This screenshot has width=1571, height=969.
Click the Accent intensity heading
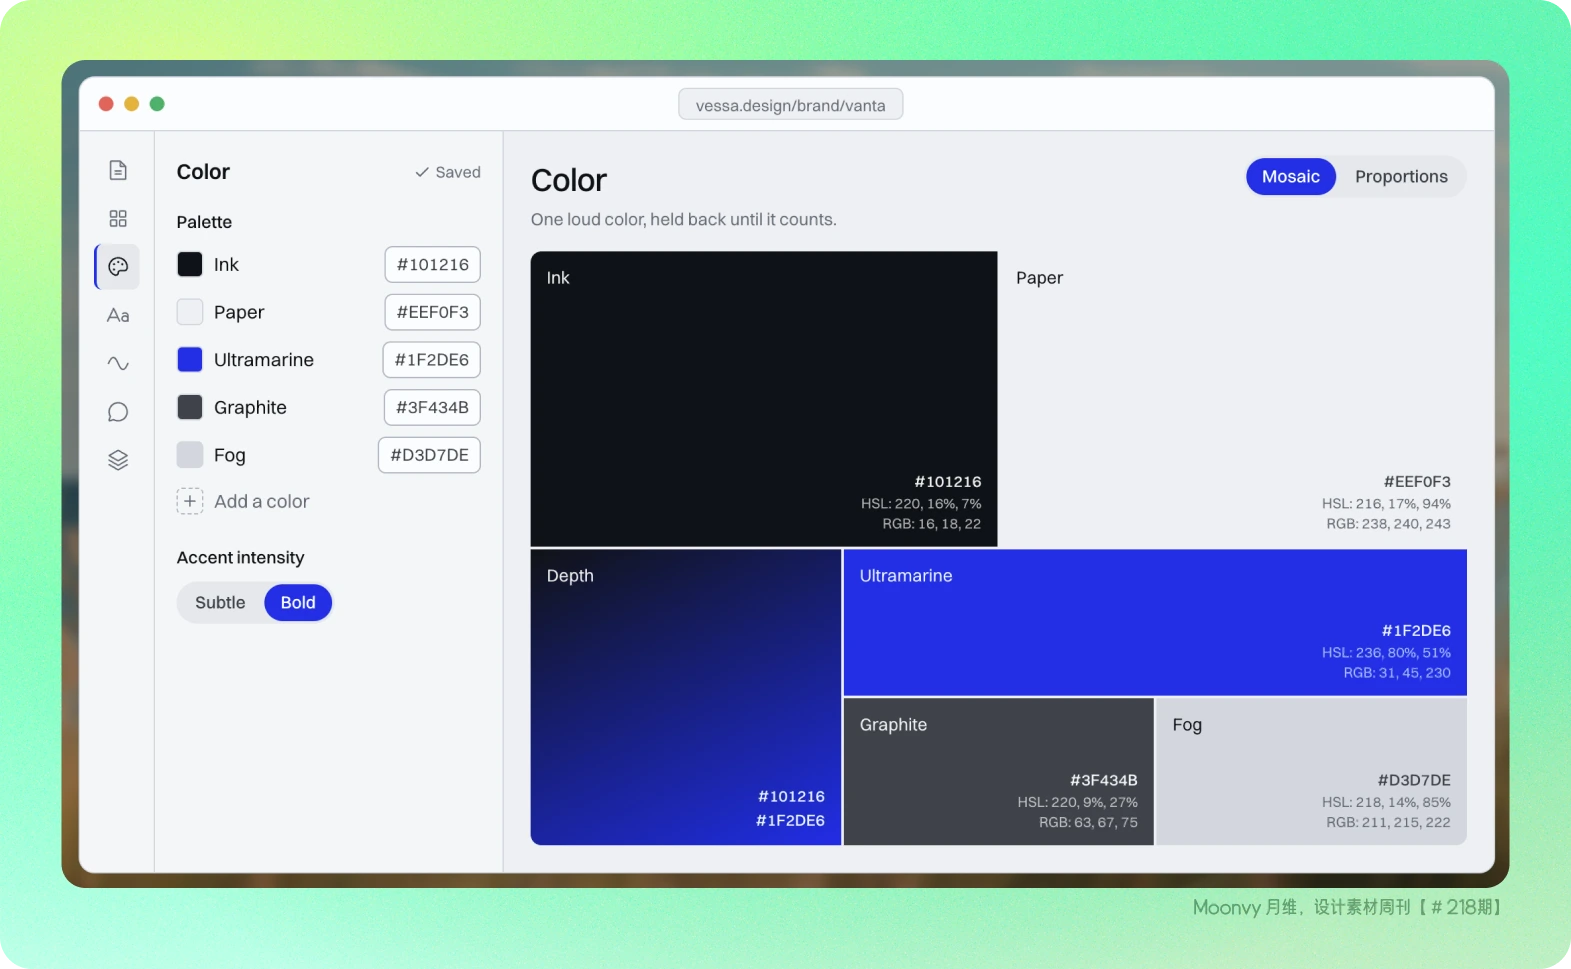240,557
